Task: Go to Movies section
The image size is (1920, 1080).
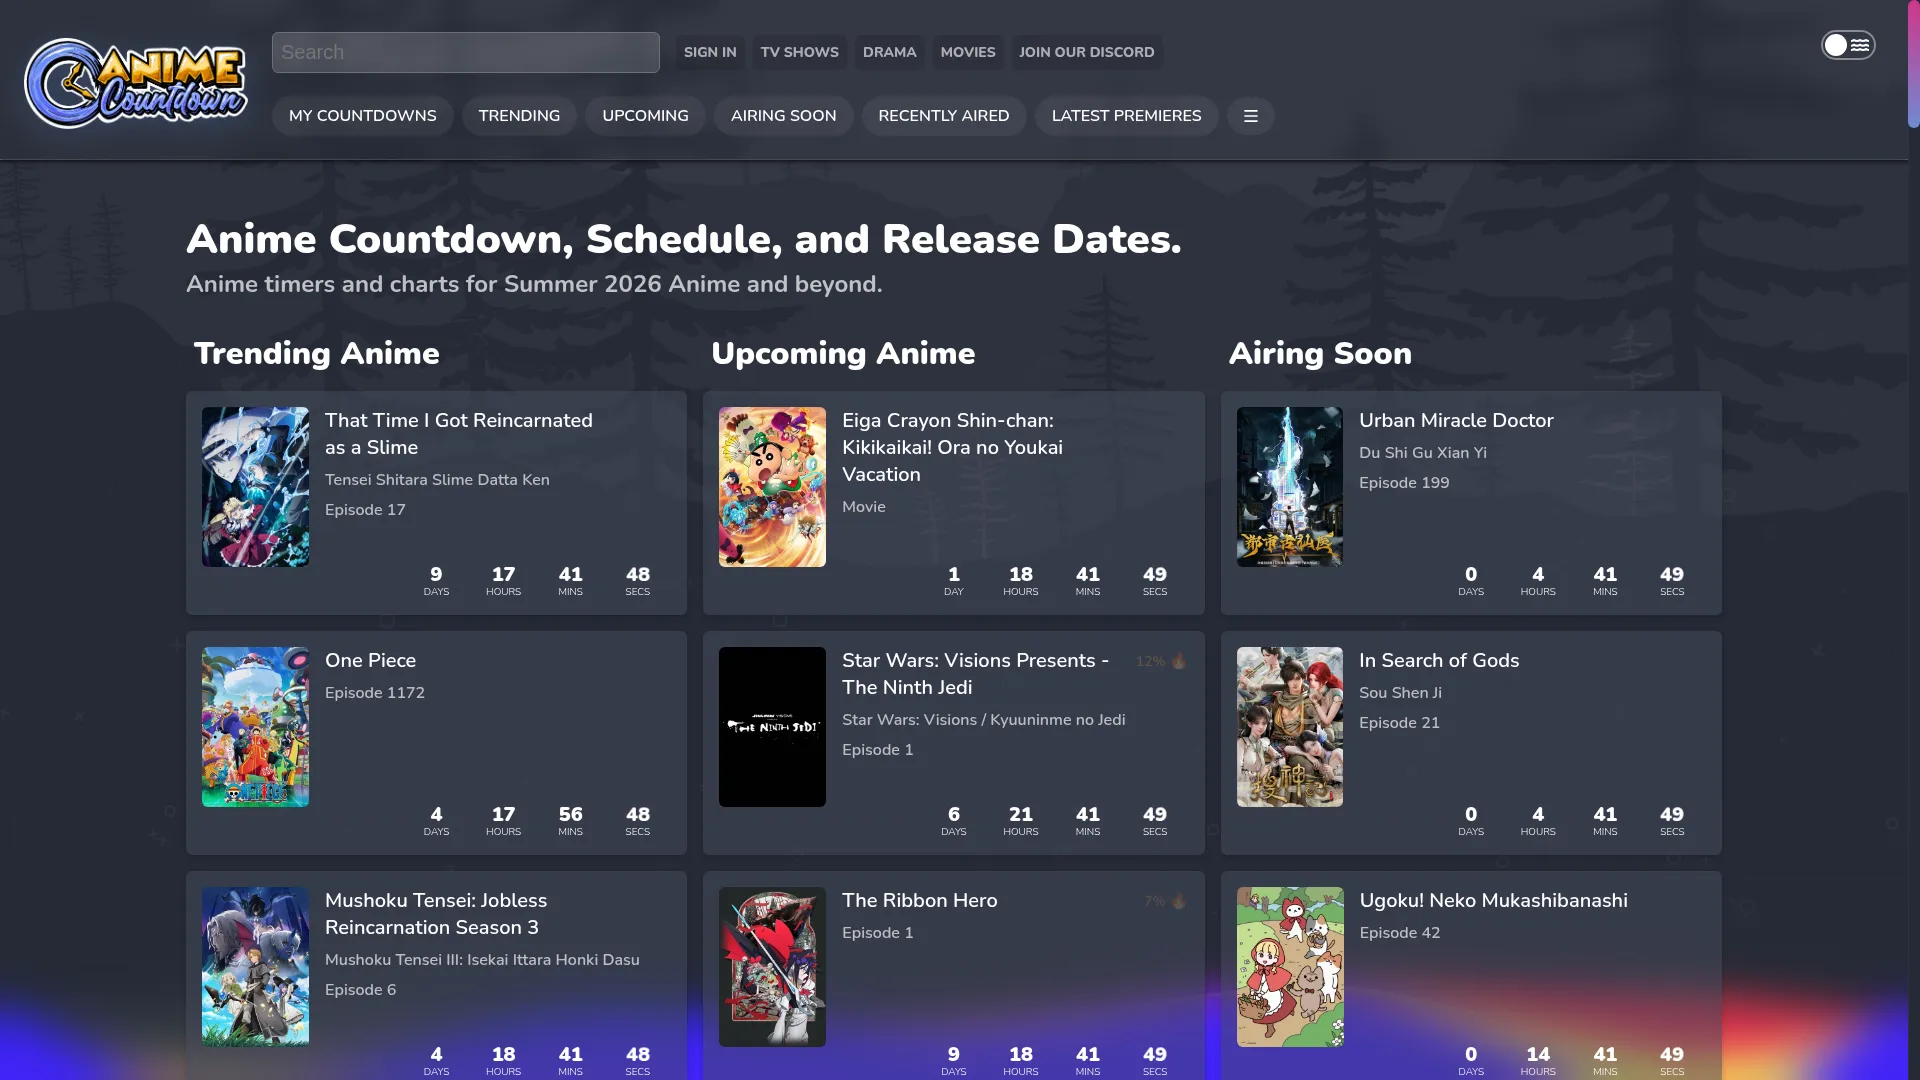Action: point(967,52)
